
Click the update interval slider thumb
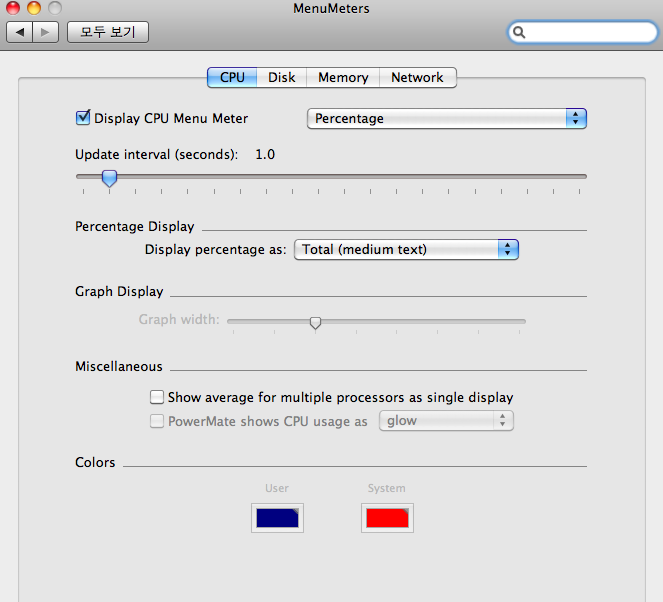tap(110, 178)
